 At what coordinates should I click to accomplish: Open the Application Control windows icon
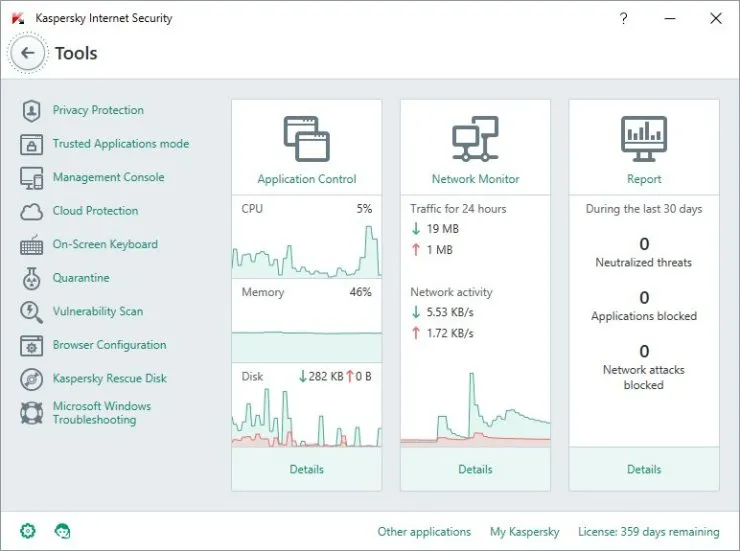click(x=306, y=140)
